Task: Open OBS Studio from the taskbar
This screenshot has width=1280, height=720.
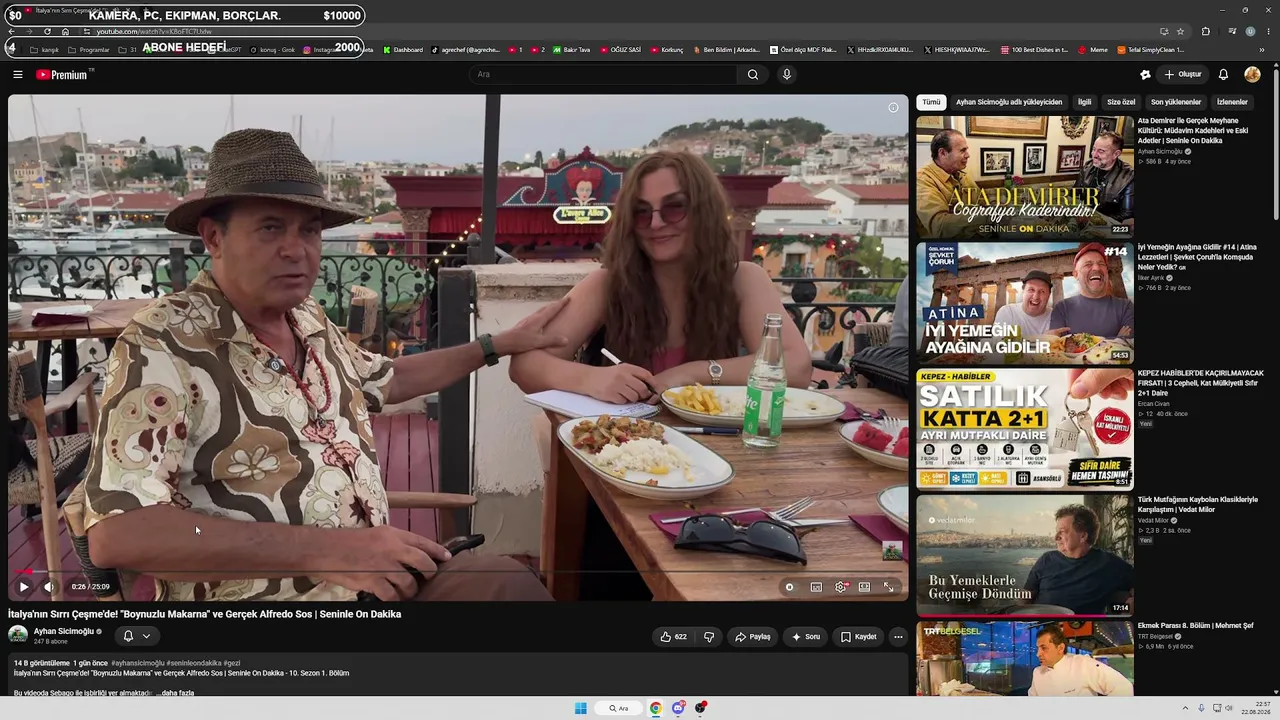Action: pyautogui.click(x=701, y=708)
